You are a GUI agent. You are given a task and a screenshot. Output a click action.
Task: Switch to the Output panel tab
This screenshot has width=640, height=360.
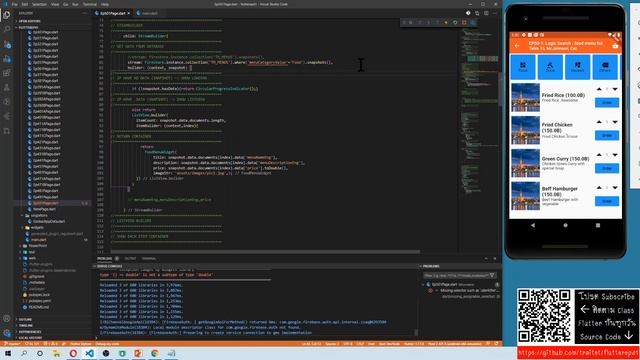(130, 258)
